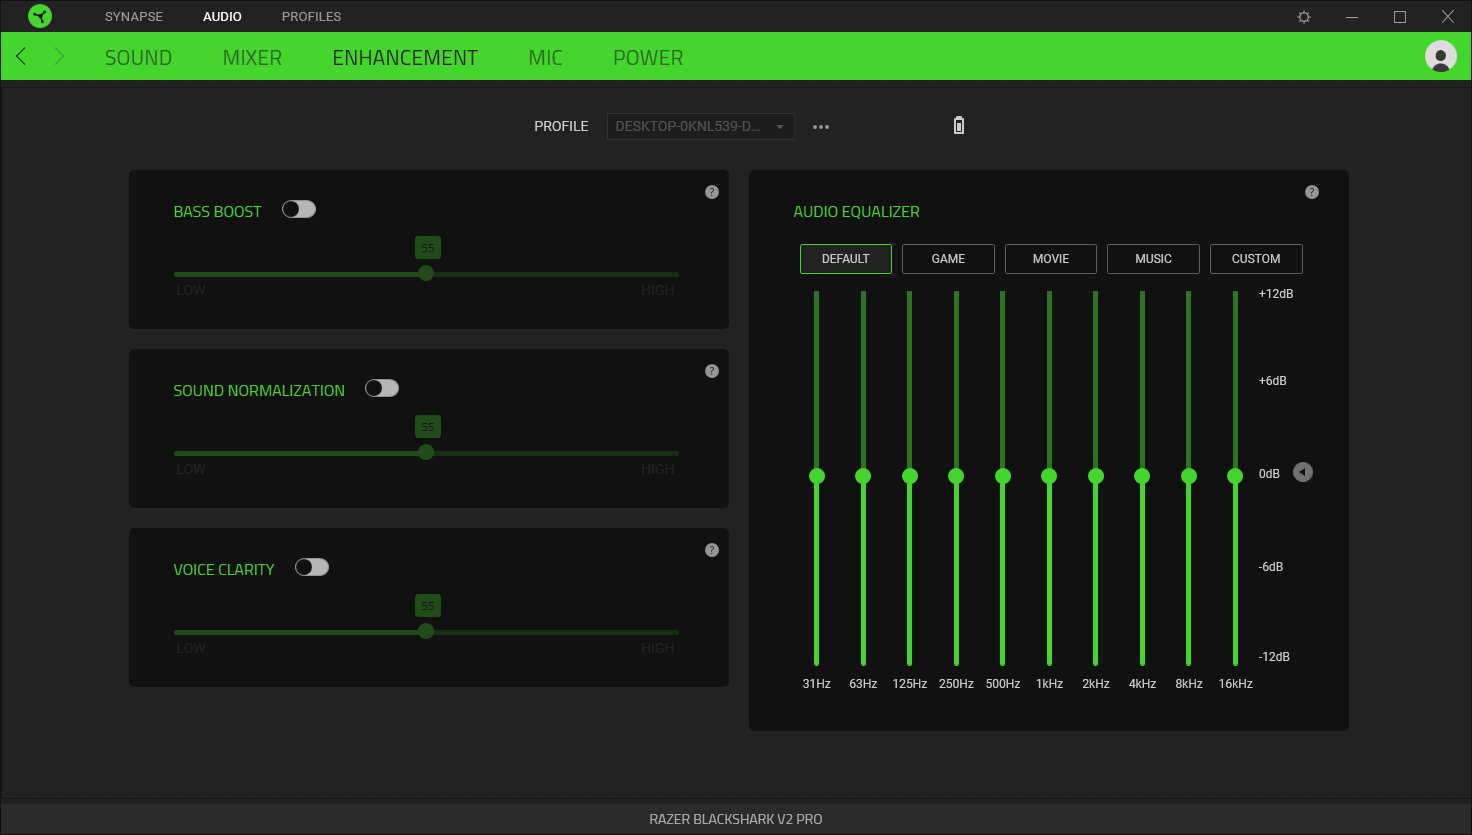Open the profile ellipsis options menu
The width and height of the screenshot is (1472, 835).
[821, 126]
